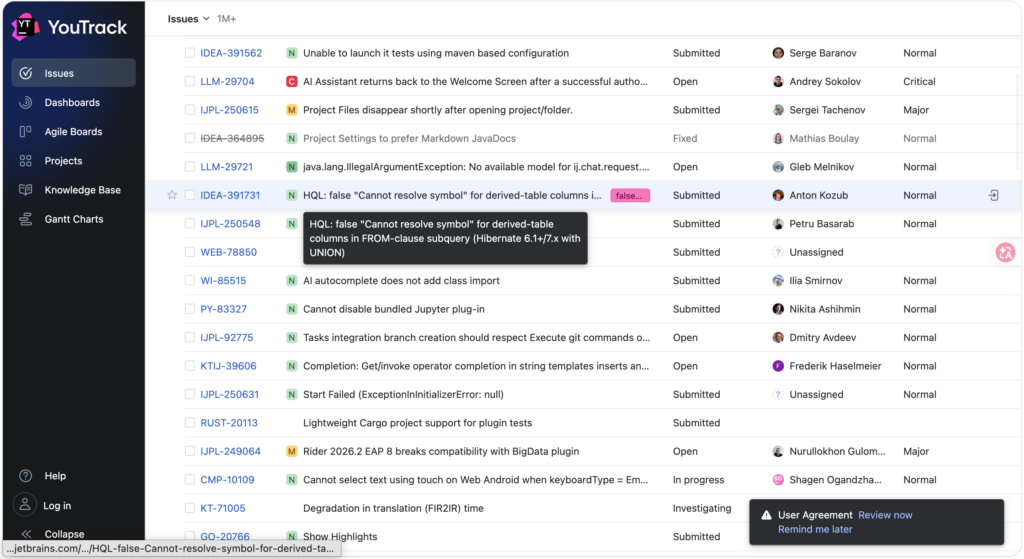The width and height of the screenshot is (1024, 559).
Task: Click 'In progress' status for CMP-10109
Action: pyautogui.click(x=698, y=479)
